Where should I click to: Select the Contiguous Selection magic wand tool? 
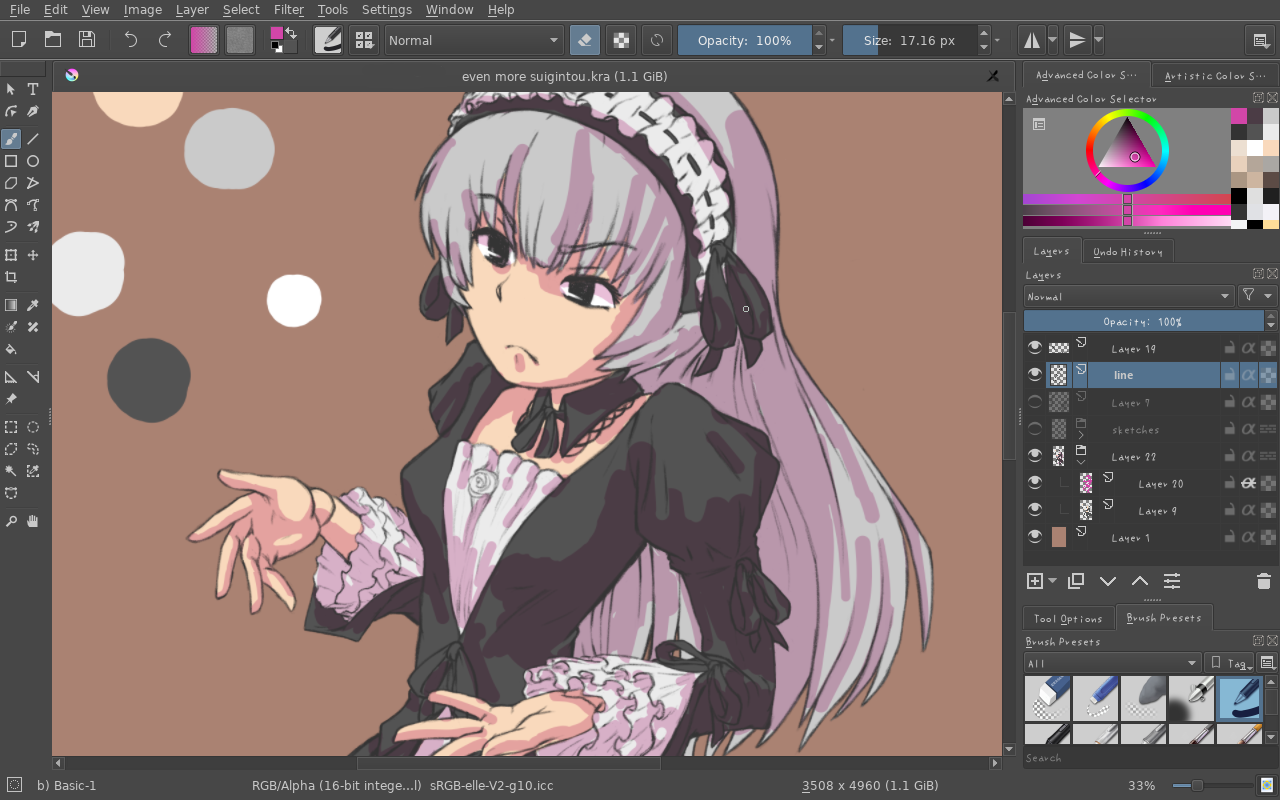point(11,471)
